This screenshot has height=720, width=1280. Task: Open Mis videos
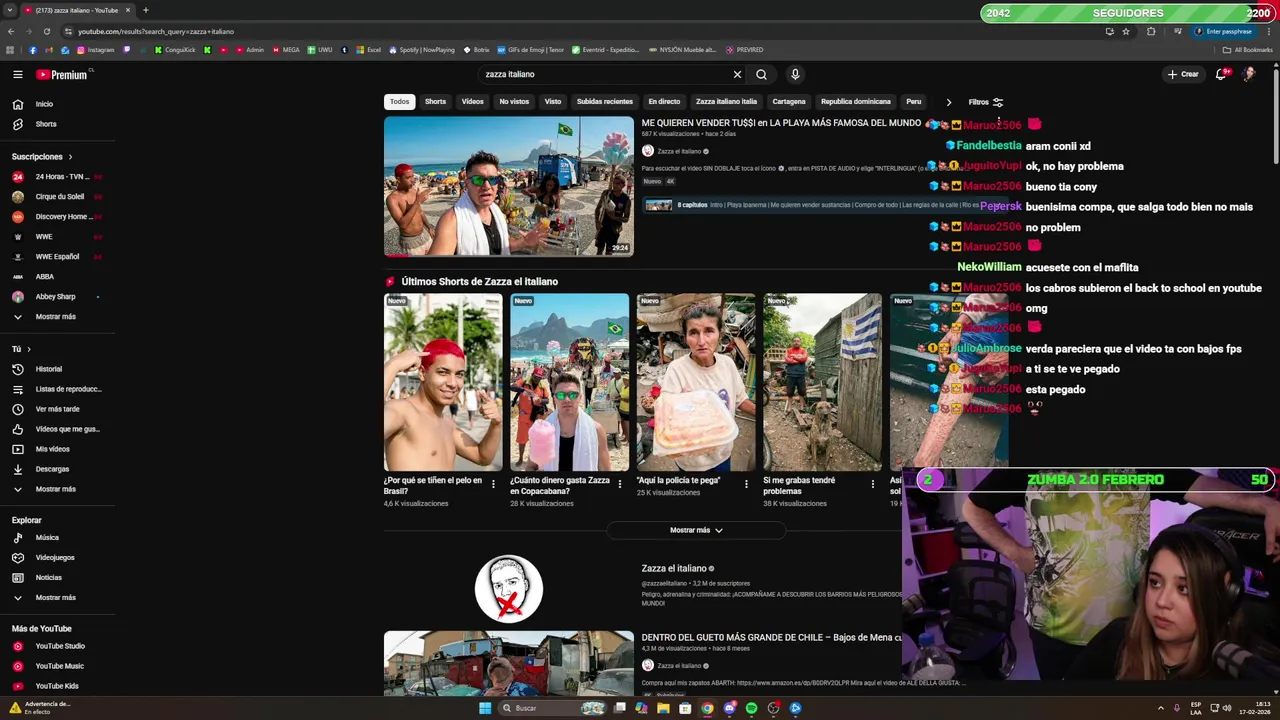pos(58,449)
